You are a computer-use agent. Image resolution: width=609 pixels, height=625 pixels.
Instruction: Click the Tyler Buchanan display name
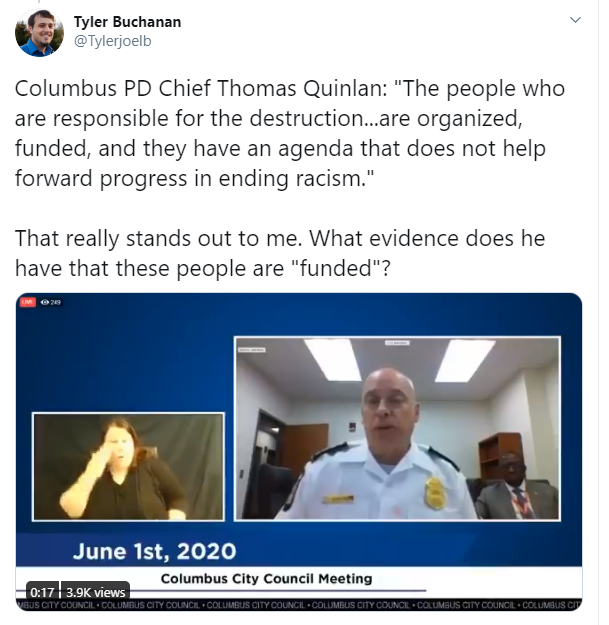click(127, 22)
